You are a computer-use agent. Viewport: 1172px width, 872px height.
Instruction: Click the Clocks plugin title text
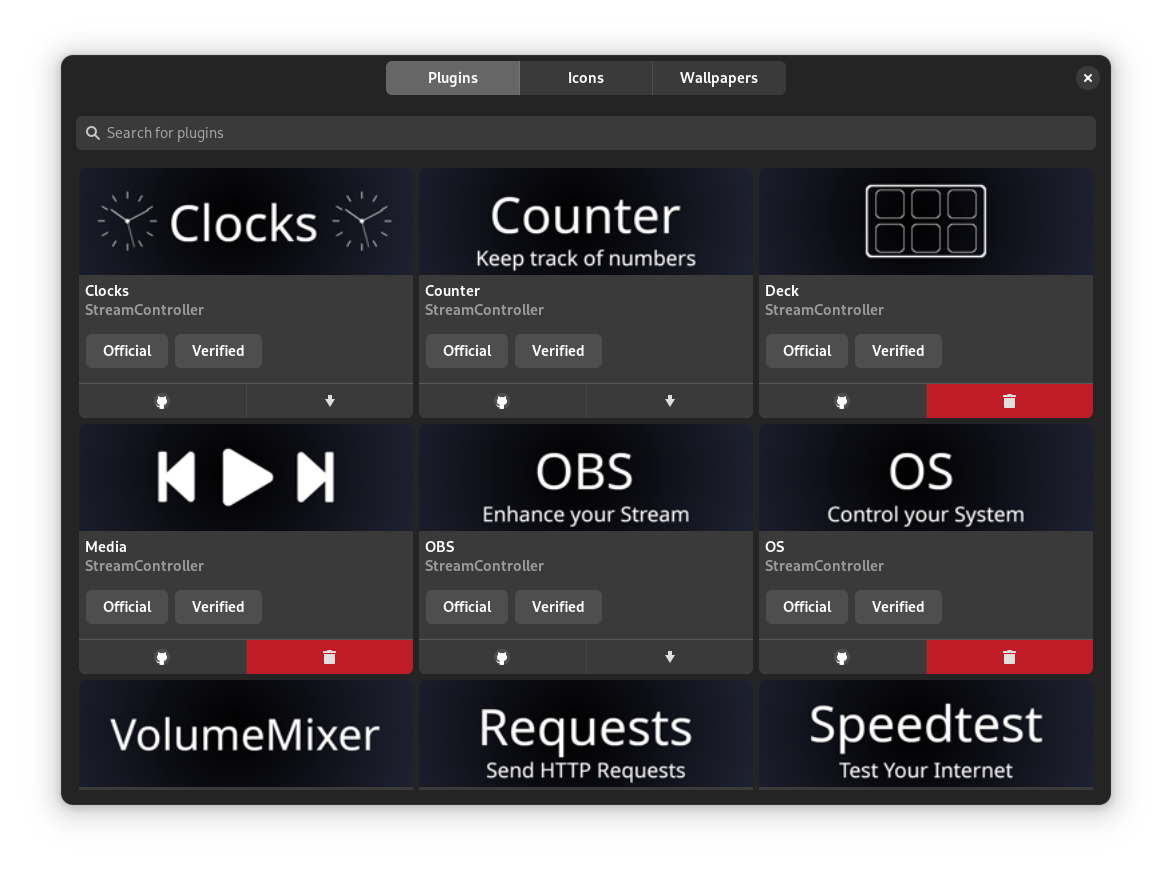(x=107, y=291)
